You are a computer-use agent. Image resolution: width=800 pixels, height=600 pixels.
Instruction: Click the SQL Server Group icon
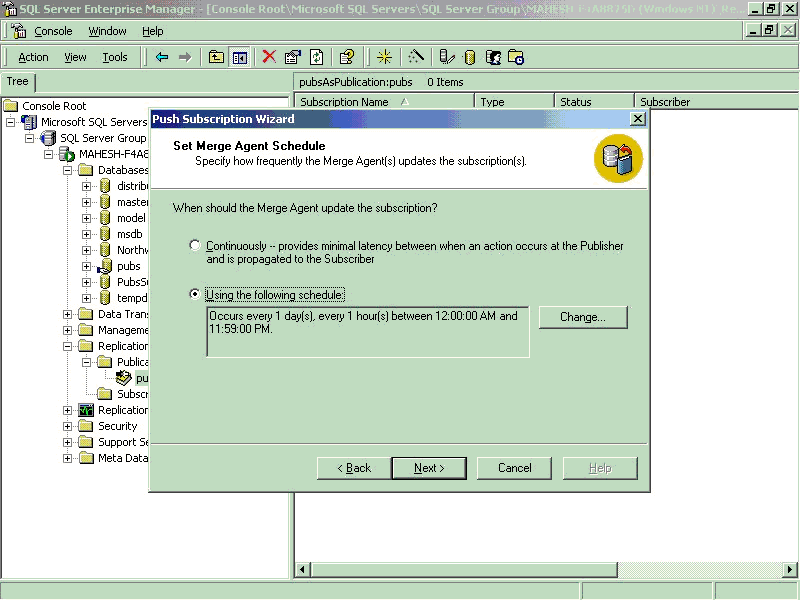coord(48,138)
